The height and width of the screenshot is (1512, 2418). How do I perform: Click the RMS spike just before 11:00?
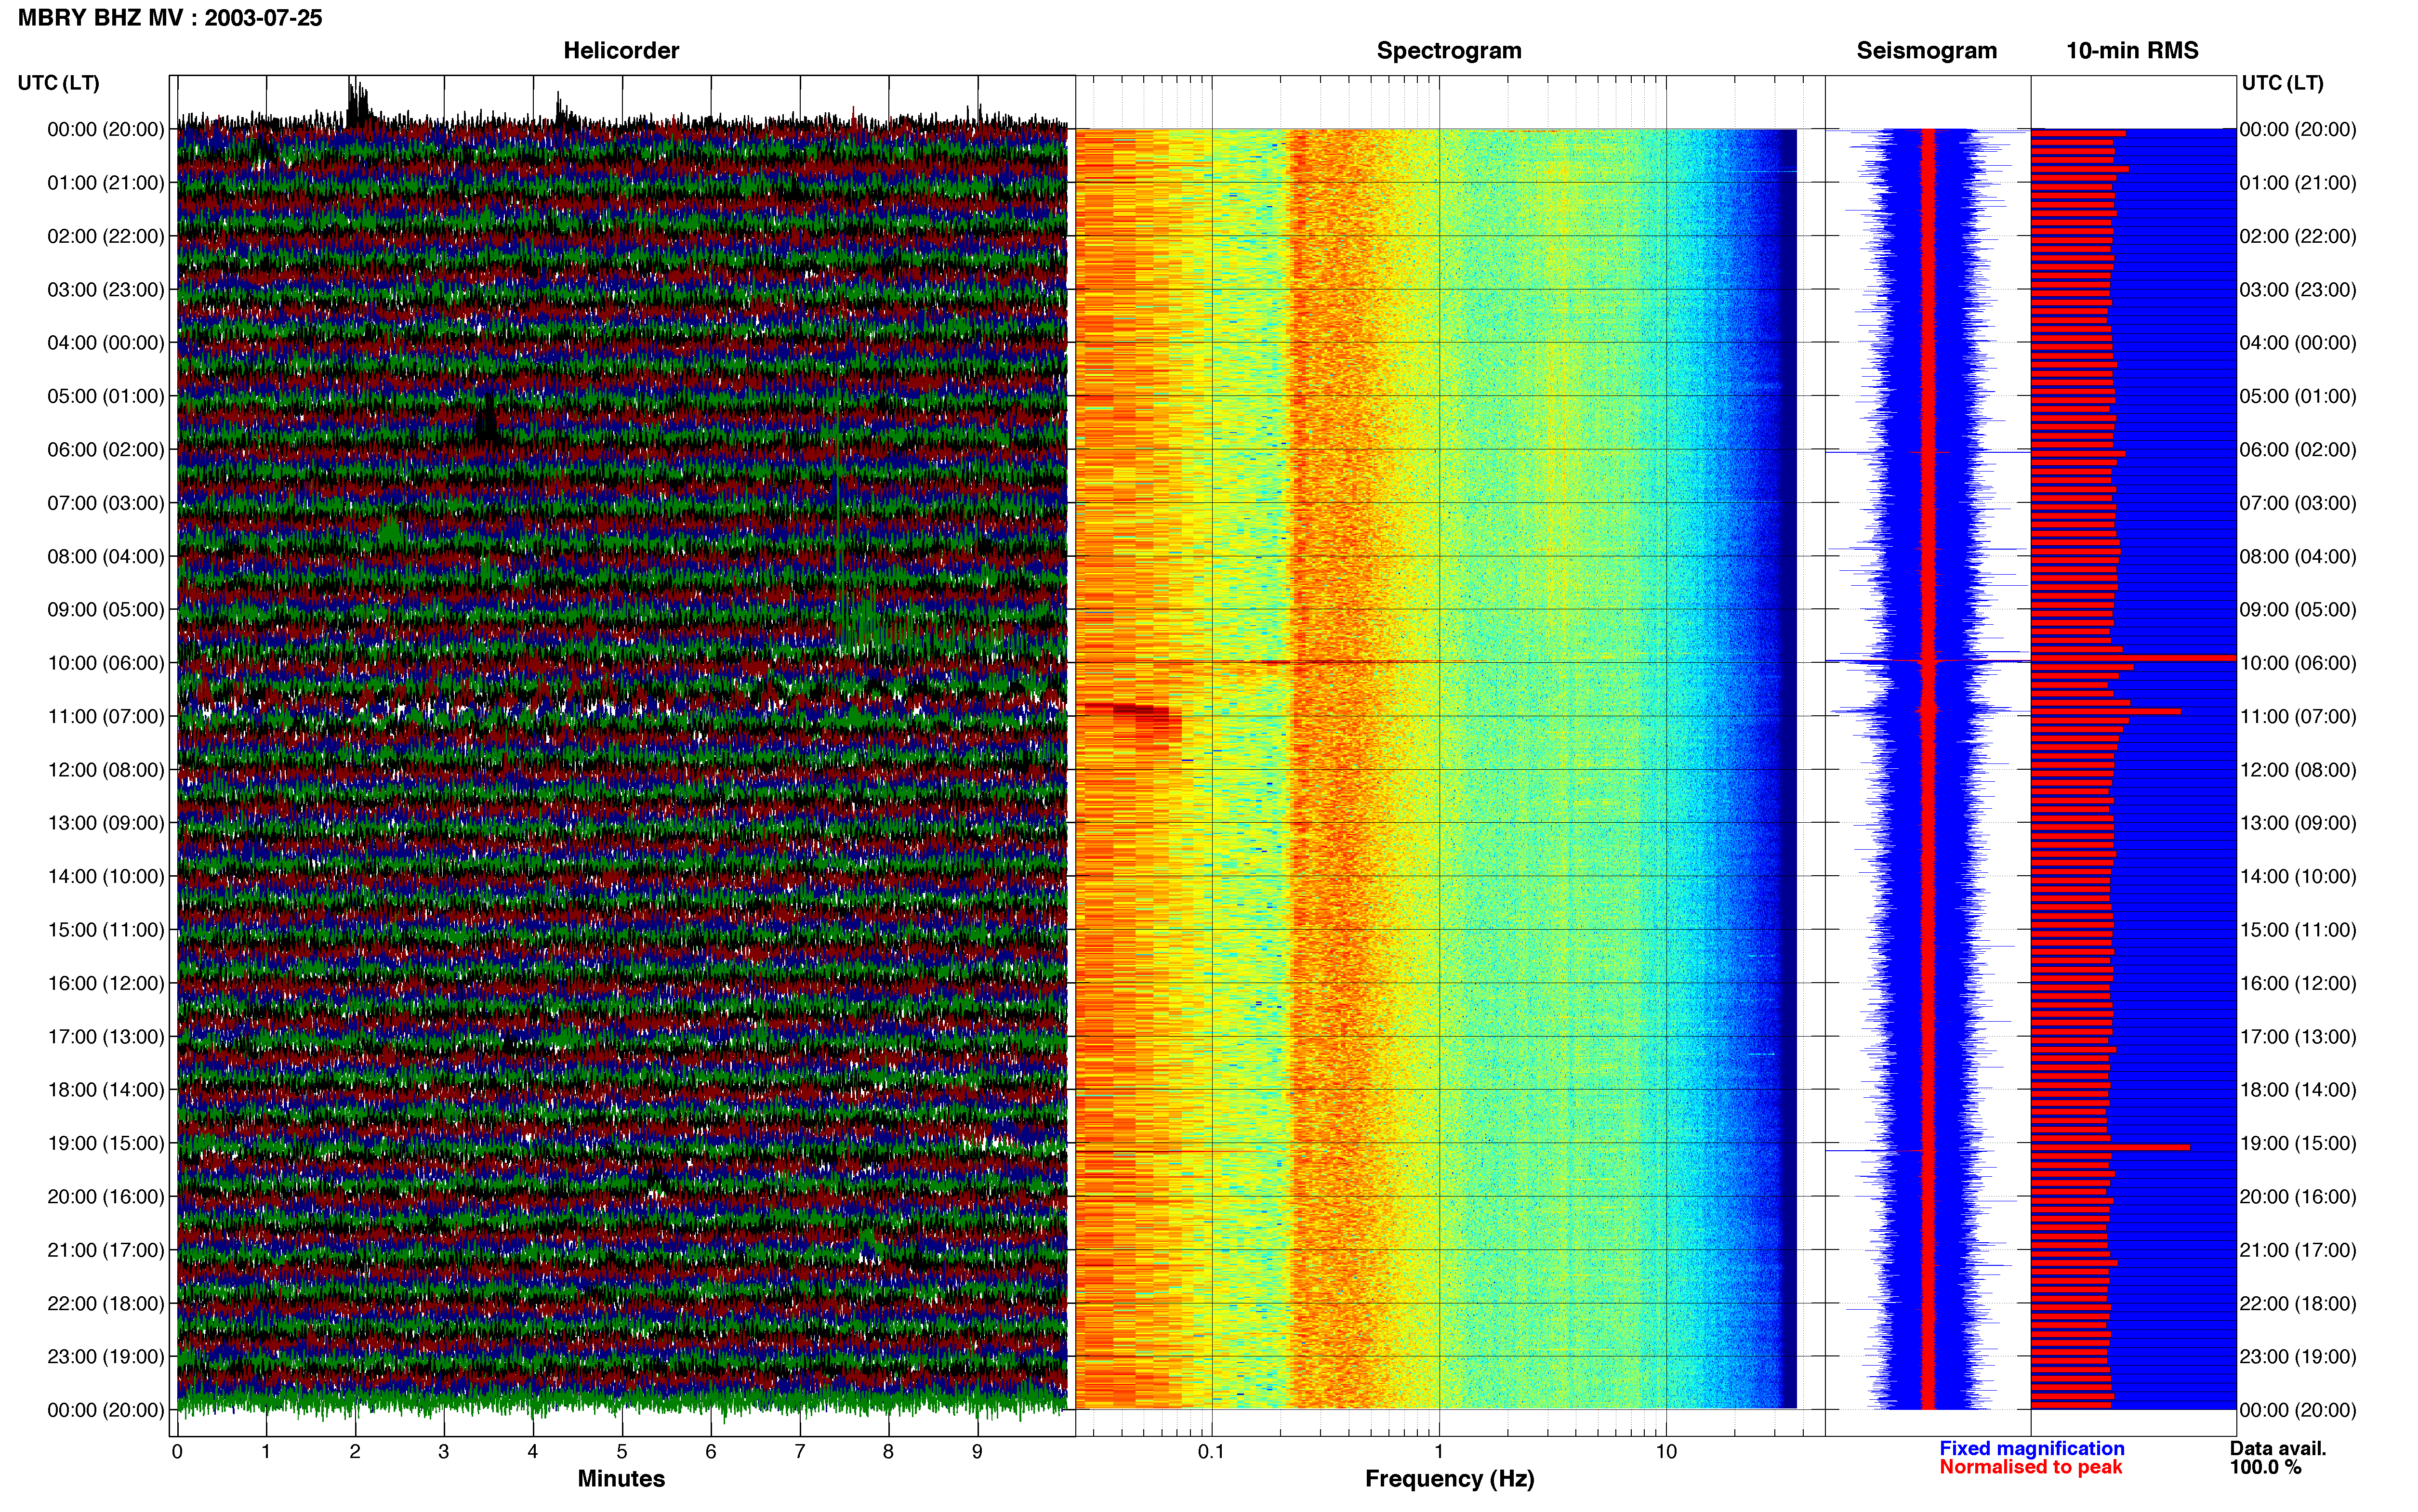pyautogui.click(x=2106, y=711)
